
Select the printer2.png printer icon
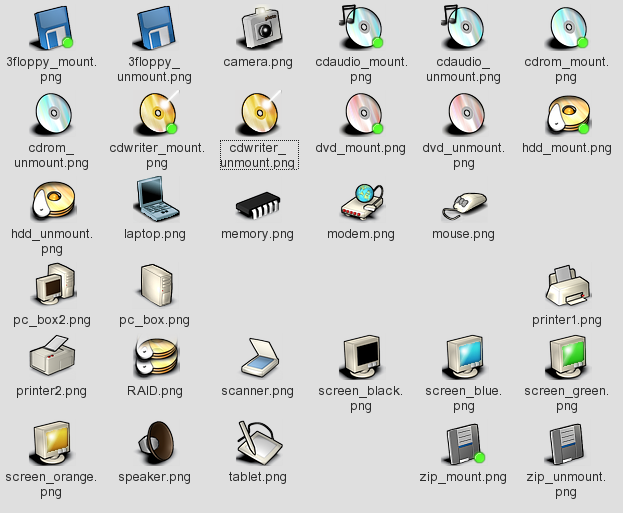pyautogui.click(x=52, y=356)
